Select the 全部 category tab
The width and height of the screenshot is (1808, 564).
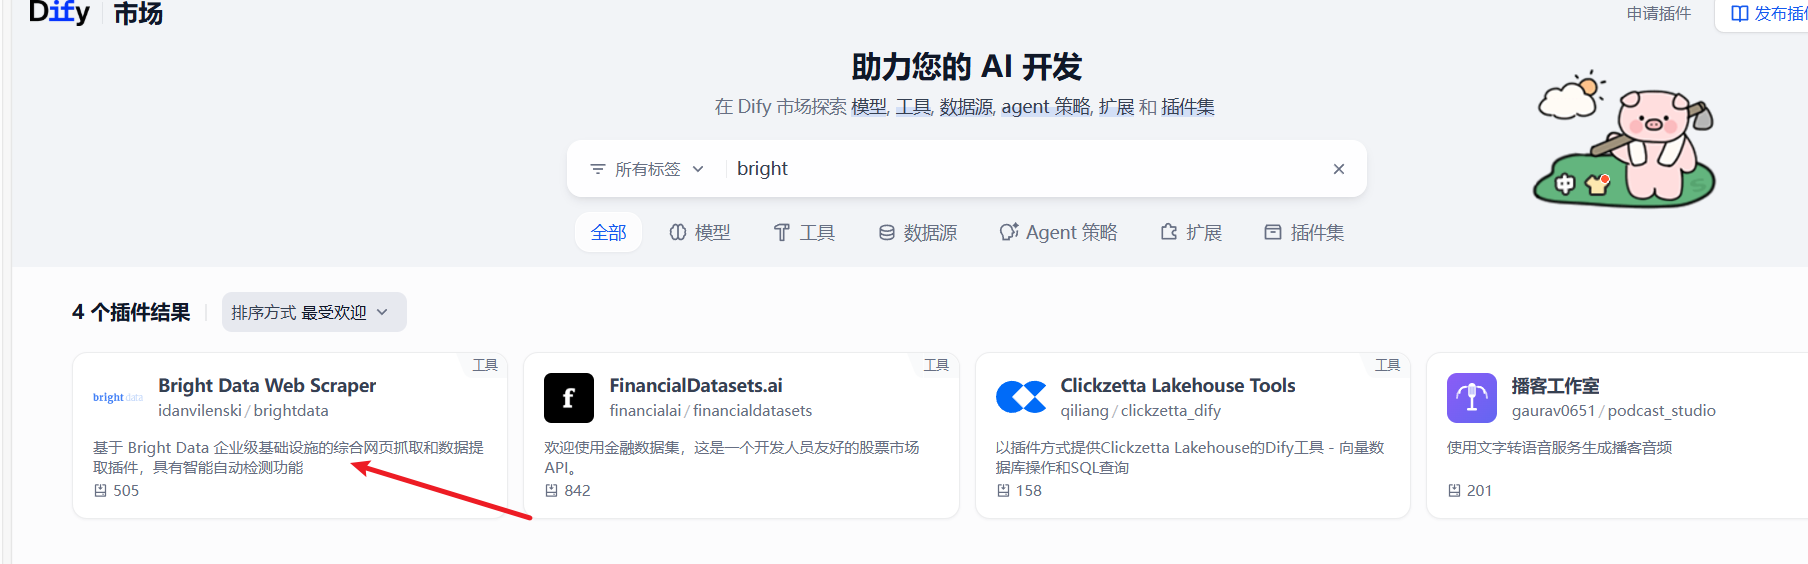pos(608,232)
